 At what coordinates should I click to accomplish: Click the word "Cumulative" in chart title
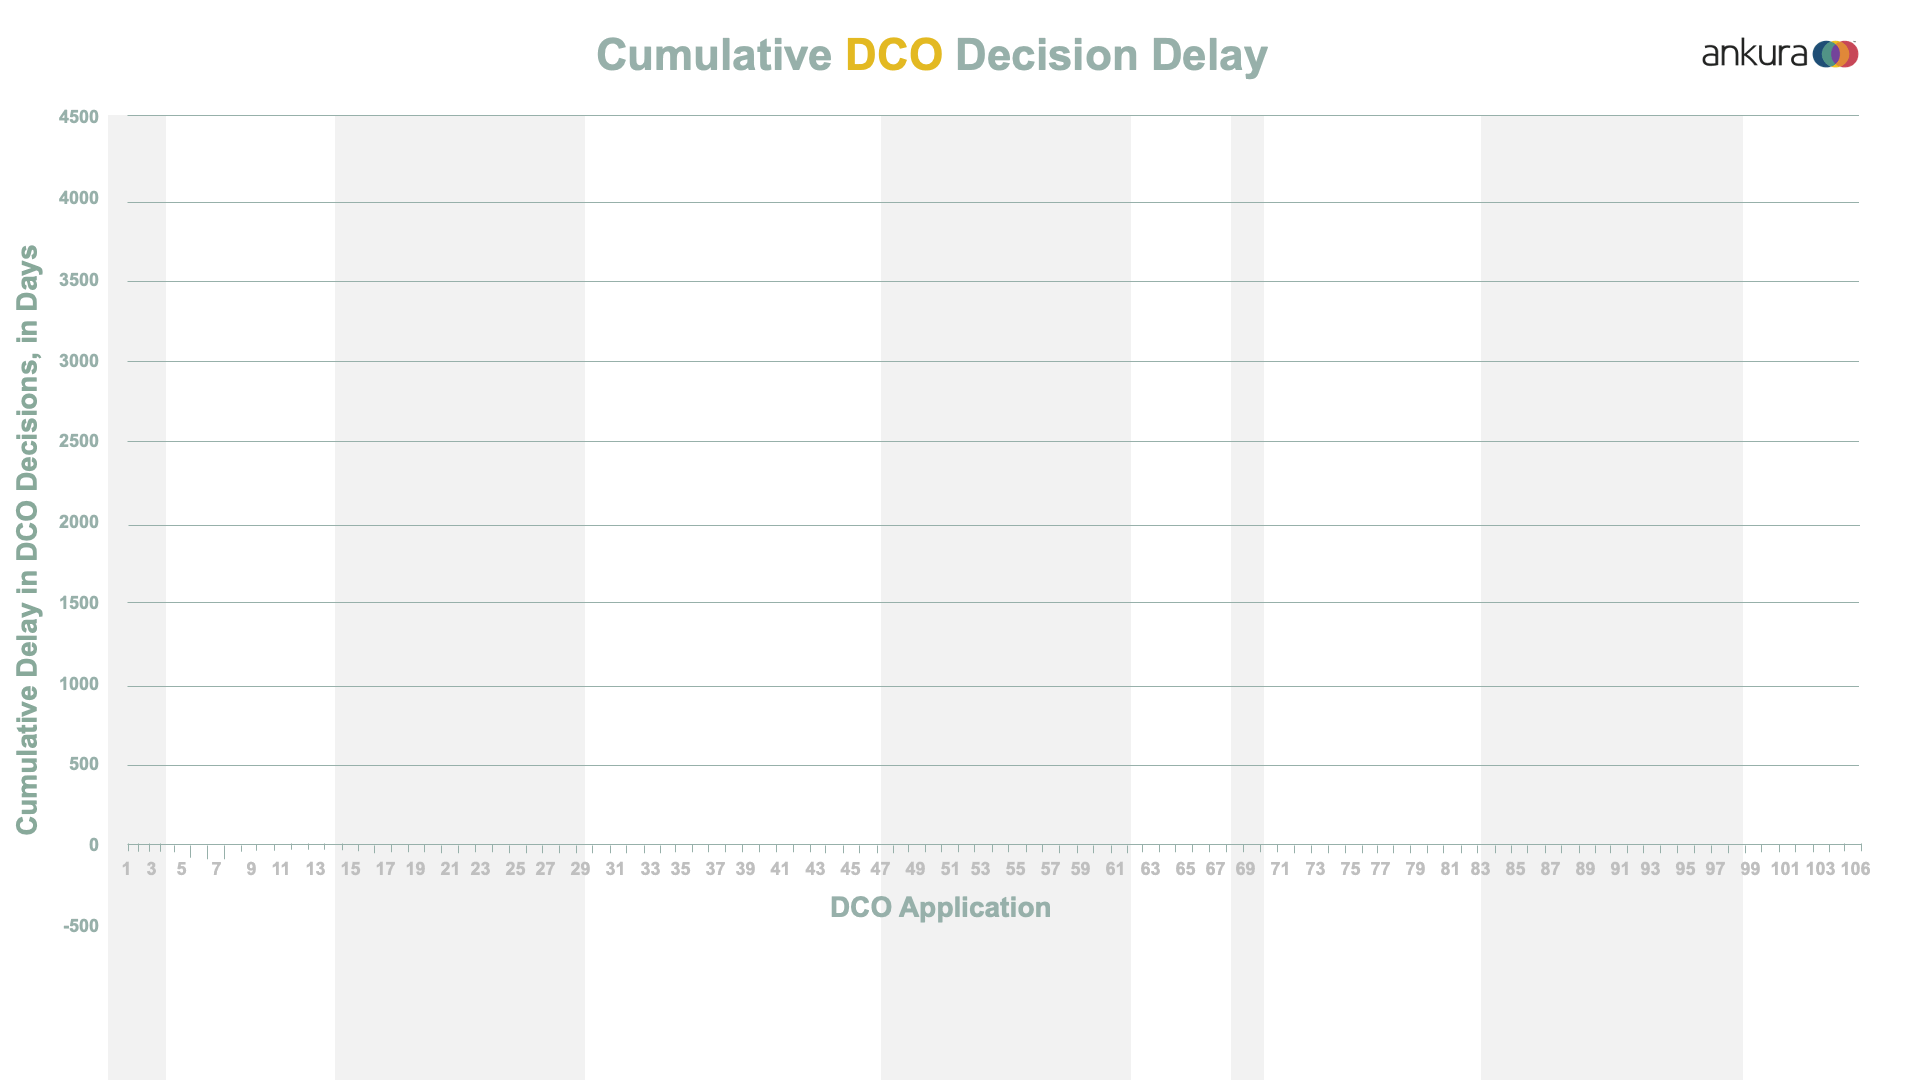pos(713,55)
